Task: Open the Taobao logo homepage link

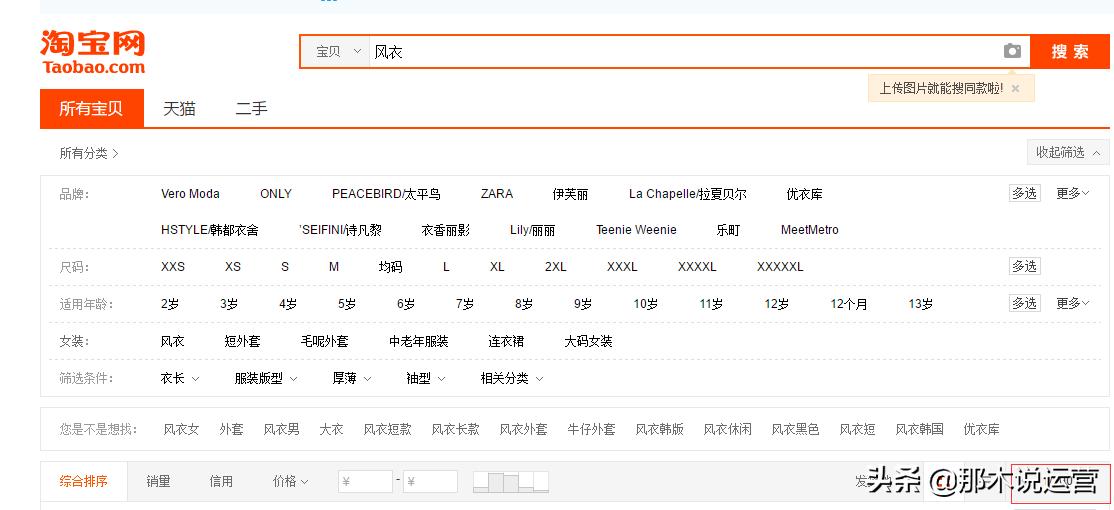Action: (92, 52)
